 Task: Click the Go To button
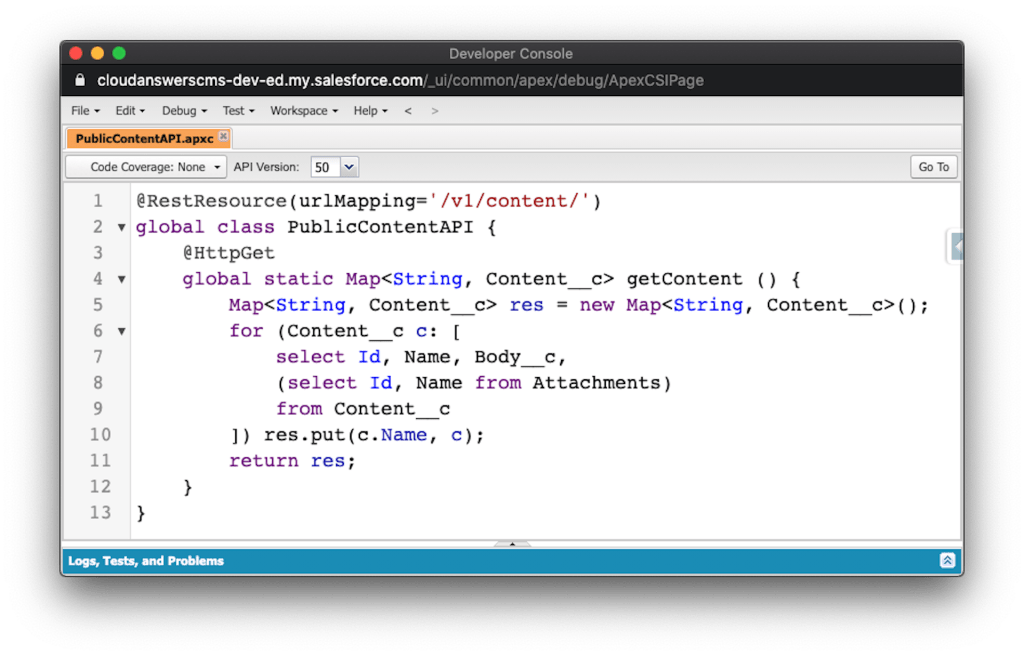tap(933, 167)
